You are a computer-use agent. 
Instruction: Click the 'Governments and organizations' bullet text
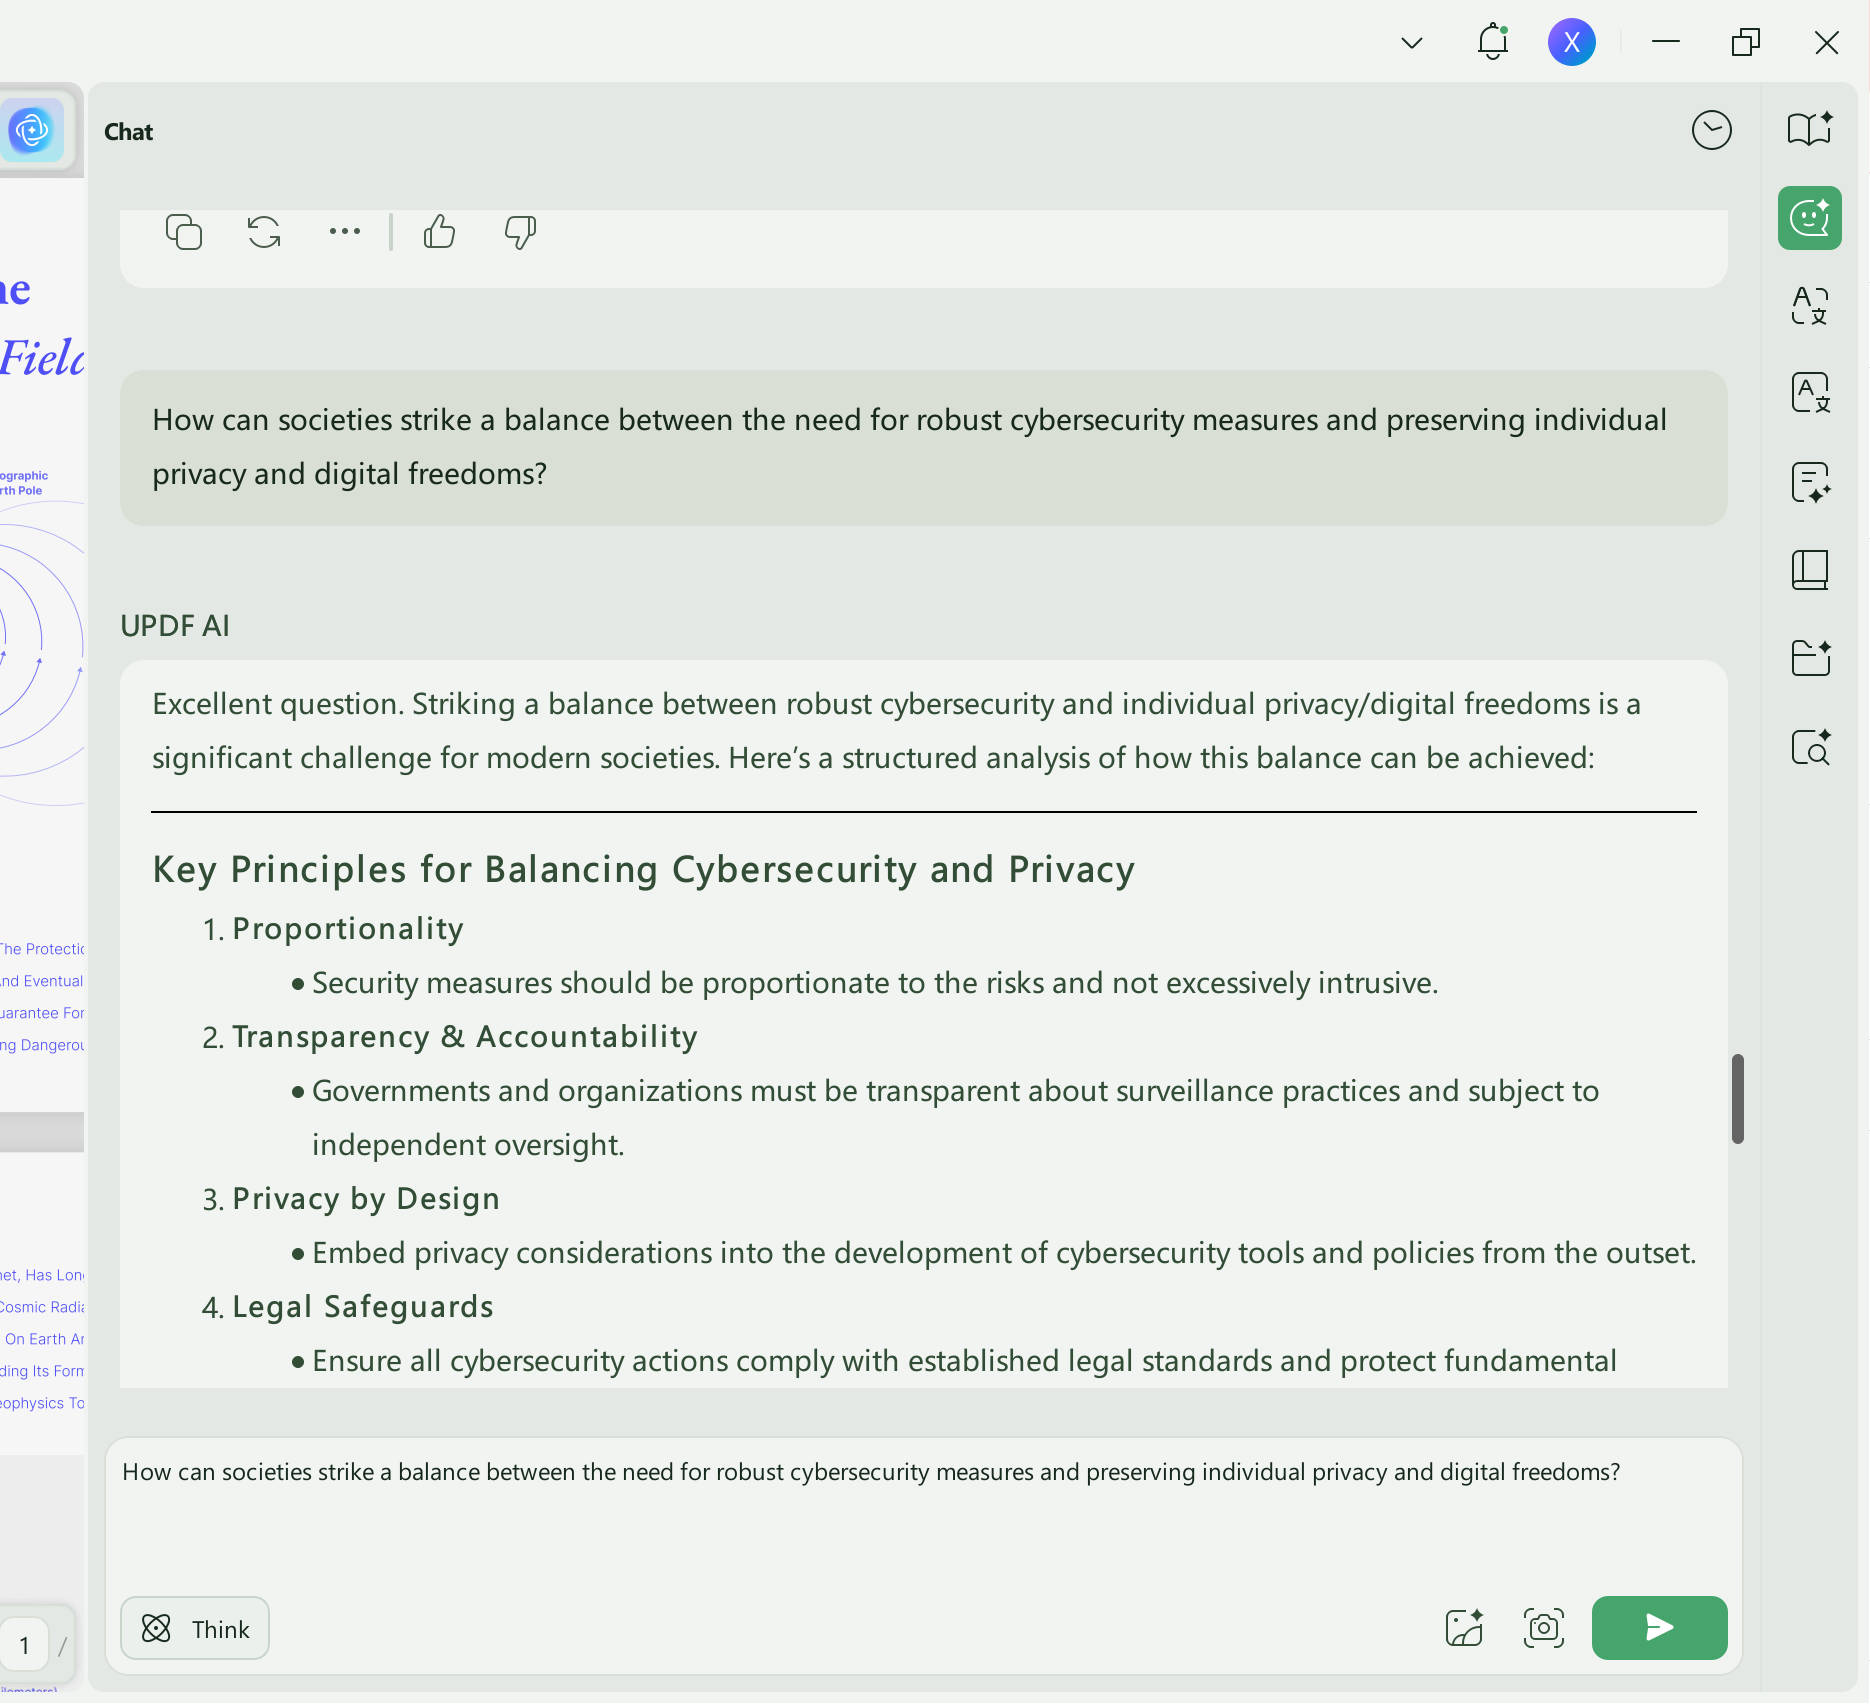pyautogui.click(x=956, y=1118)
